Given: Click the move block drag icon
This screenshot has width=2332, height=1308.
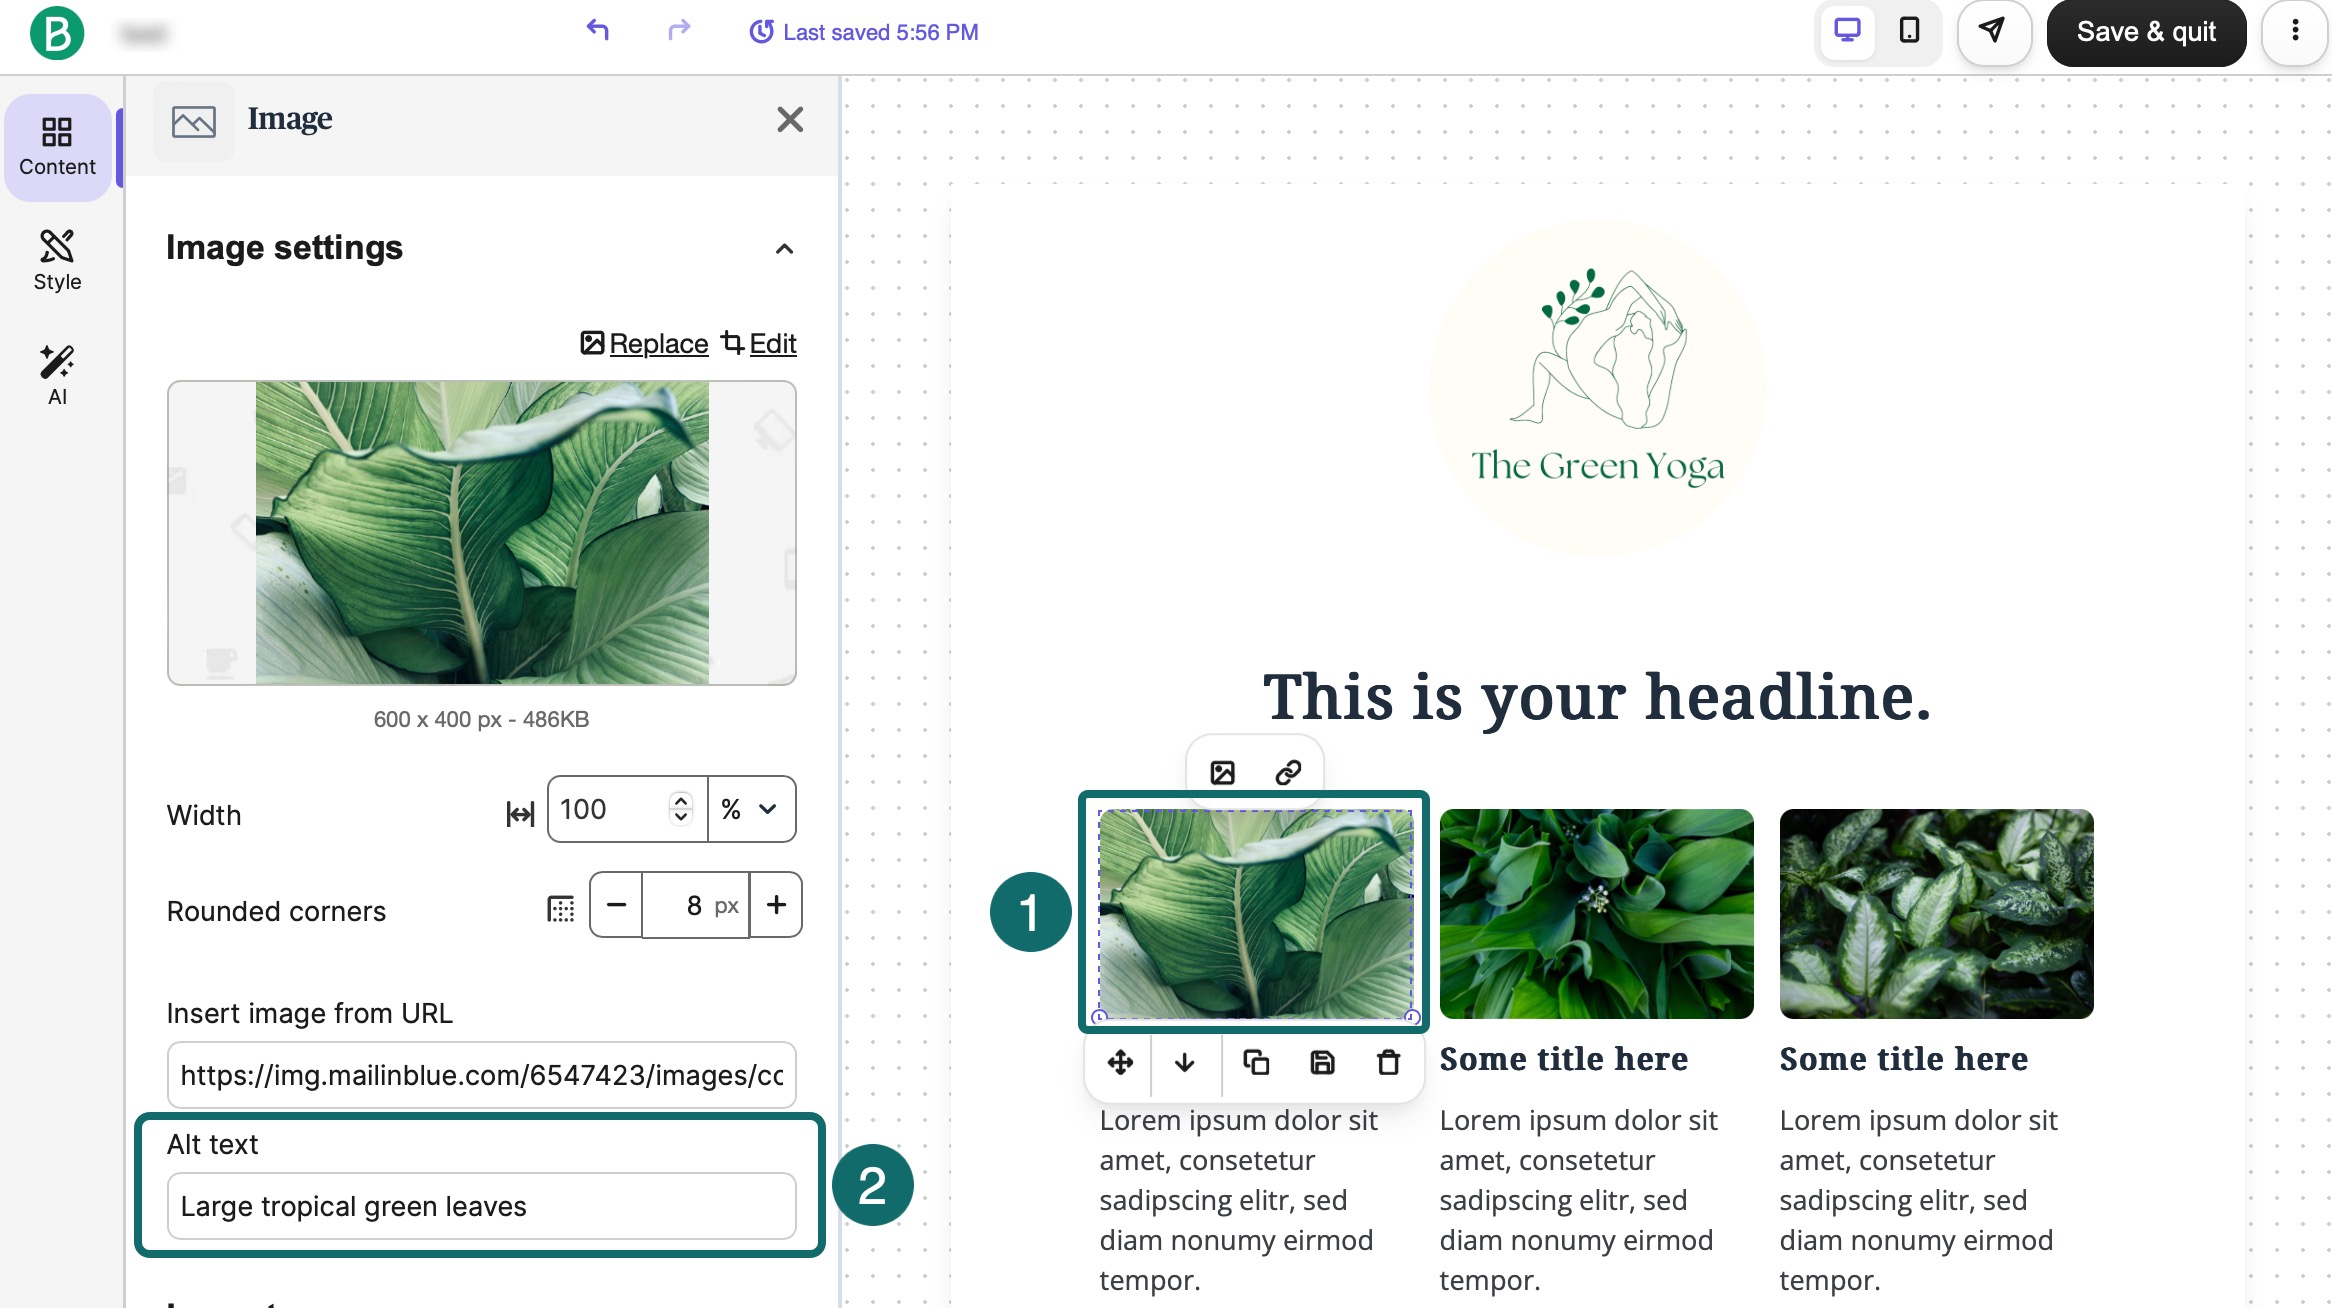Looking at the screenshot, I should [1120, 1062].
